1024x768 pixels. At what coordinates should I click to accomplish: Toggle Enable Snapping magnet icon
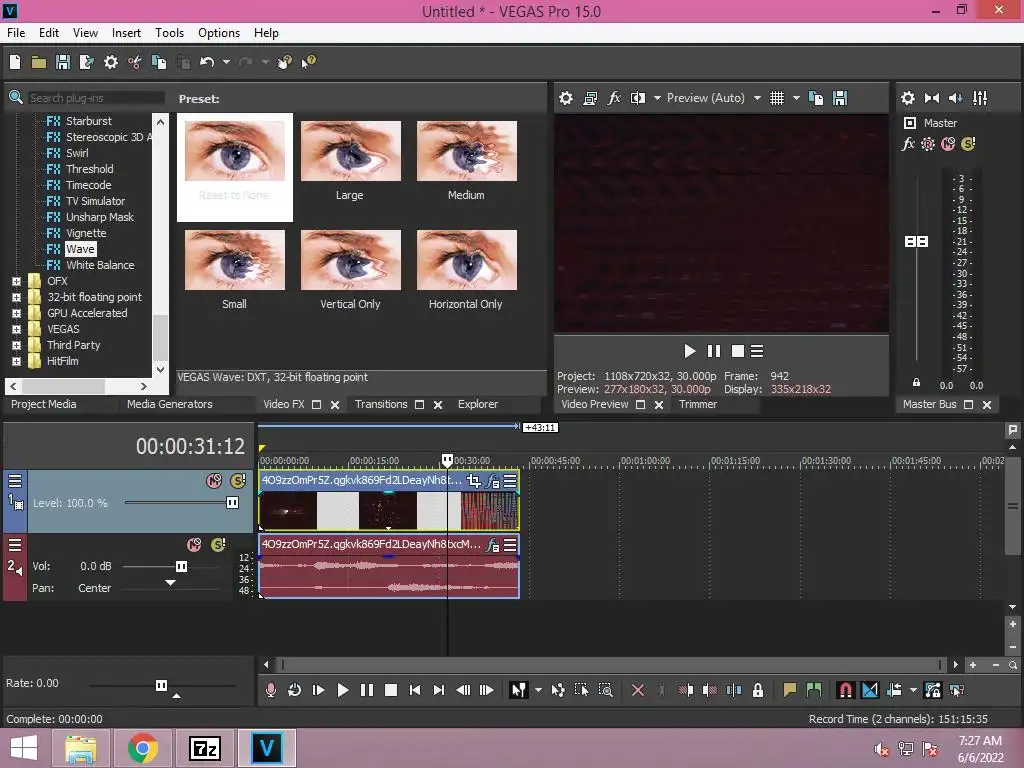(845, 690)
